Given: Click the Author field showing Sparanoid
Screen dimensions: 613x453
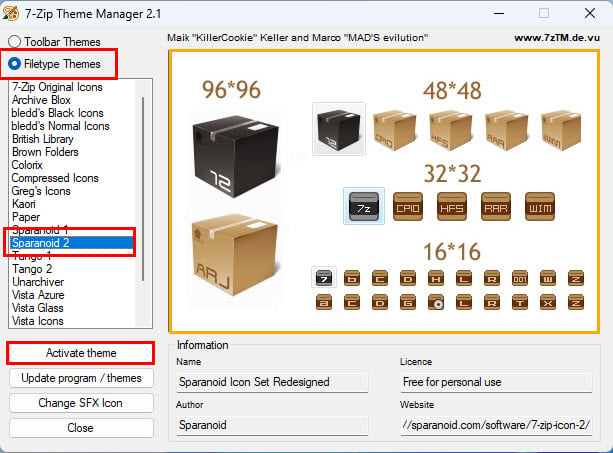Looking at the screenshot, I should [x=272, y=425].
